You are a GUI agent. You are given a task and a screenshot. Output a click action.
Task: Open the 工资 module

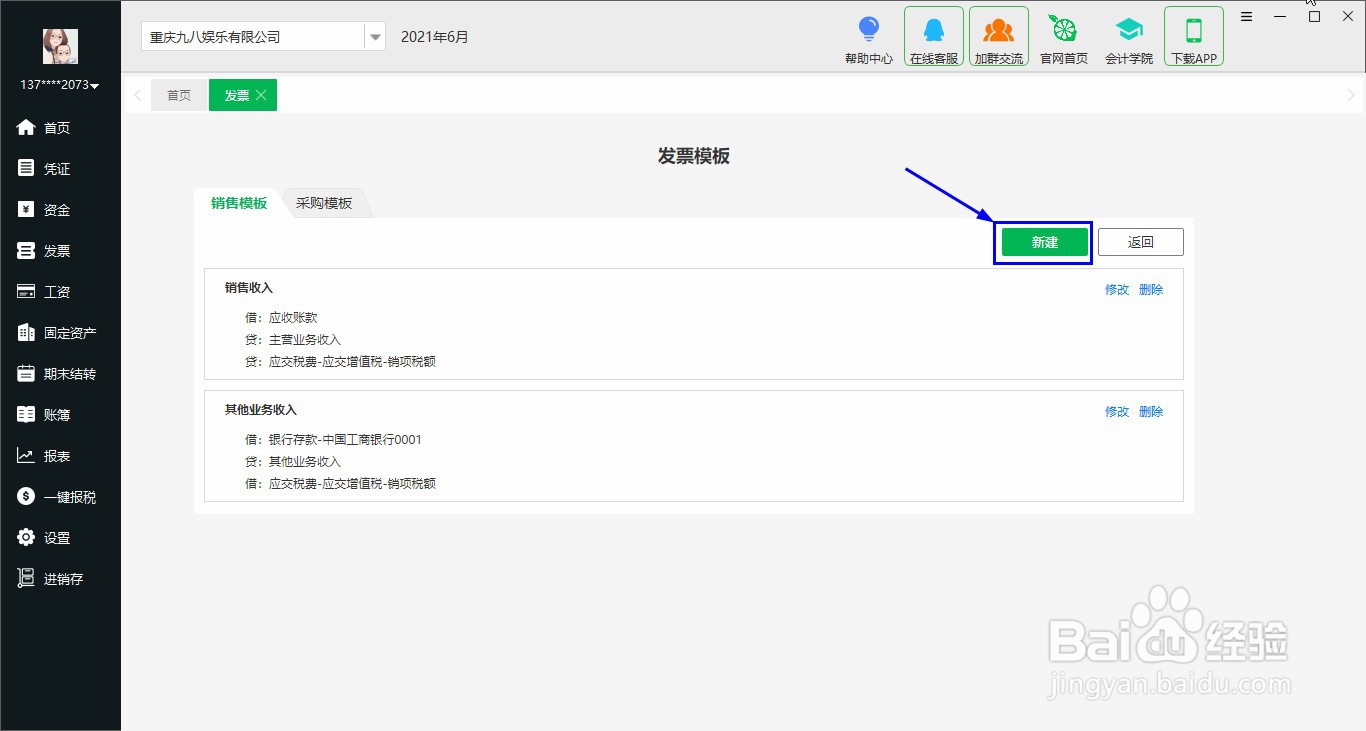click(x=55, y=291)
